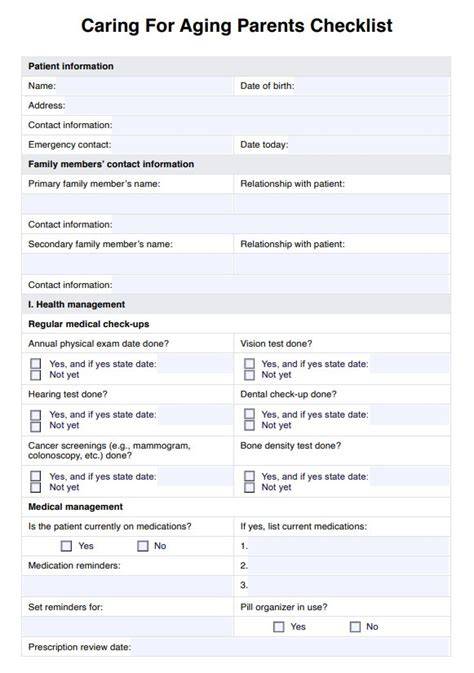Image resolution: width=474 pixels, height=673 pixels.
Task: Tick Not yet under Hearing test done
Action: 36,426
